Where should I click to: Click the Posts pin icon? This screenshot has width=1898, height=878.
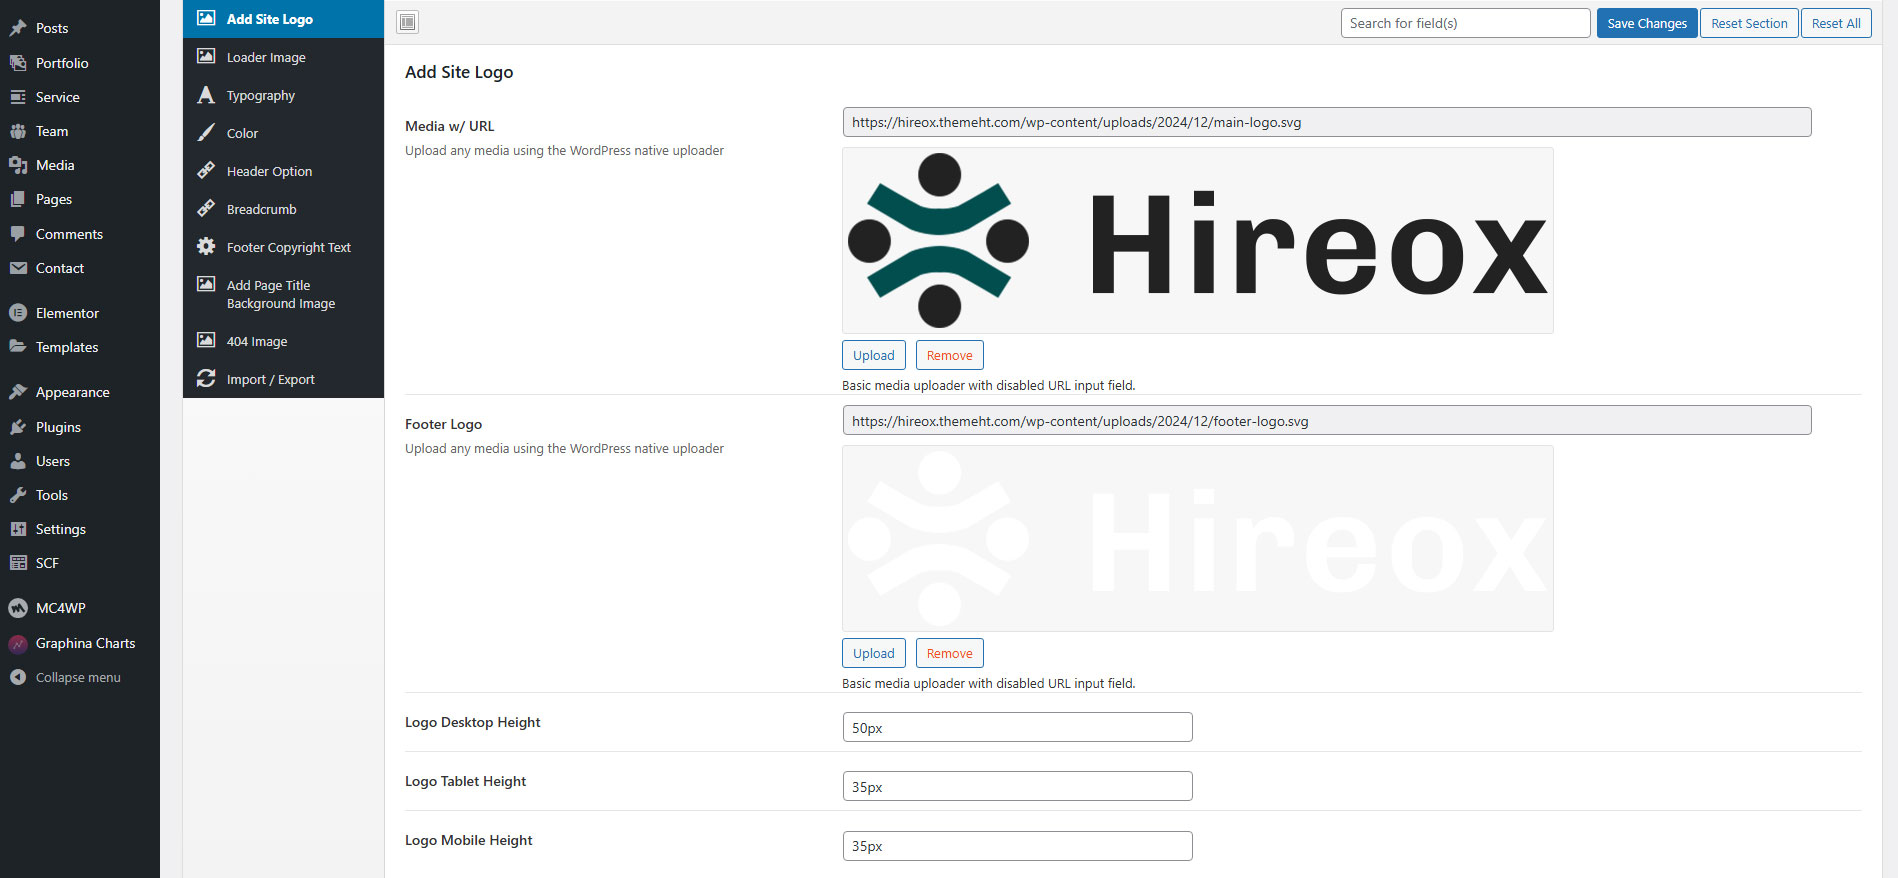(x=18, y=28)
